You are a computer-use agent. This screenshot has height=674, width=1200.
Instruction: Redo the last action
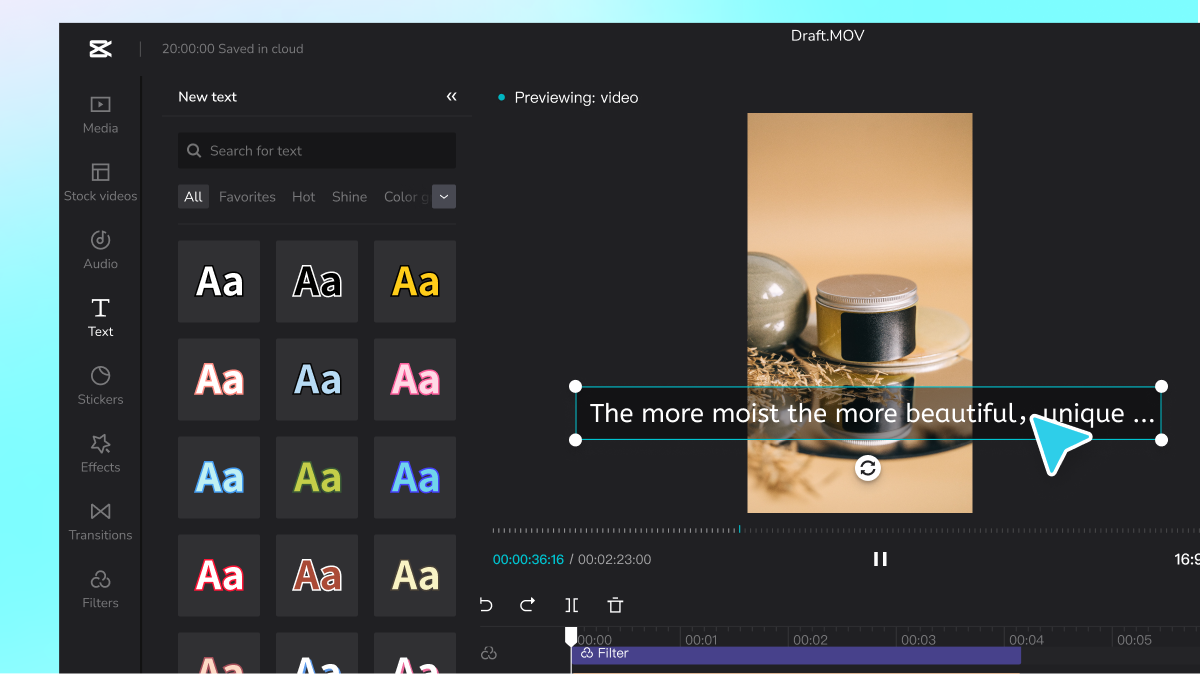click(x=527, y=605)
